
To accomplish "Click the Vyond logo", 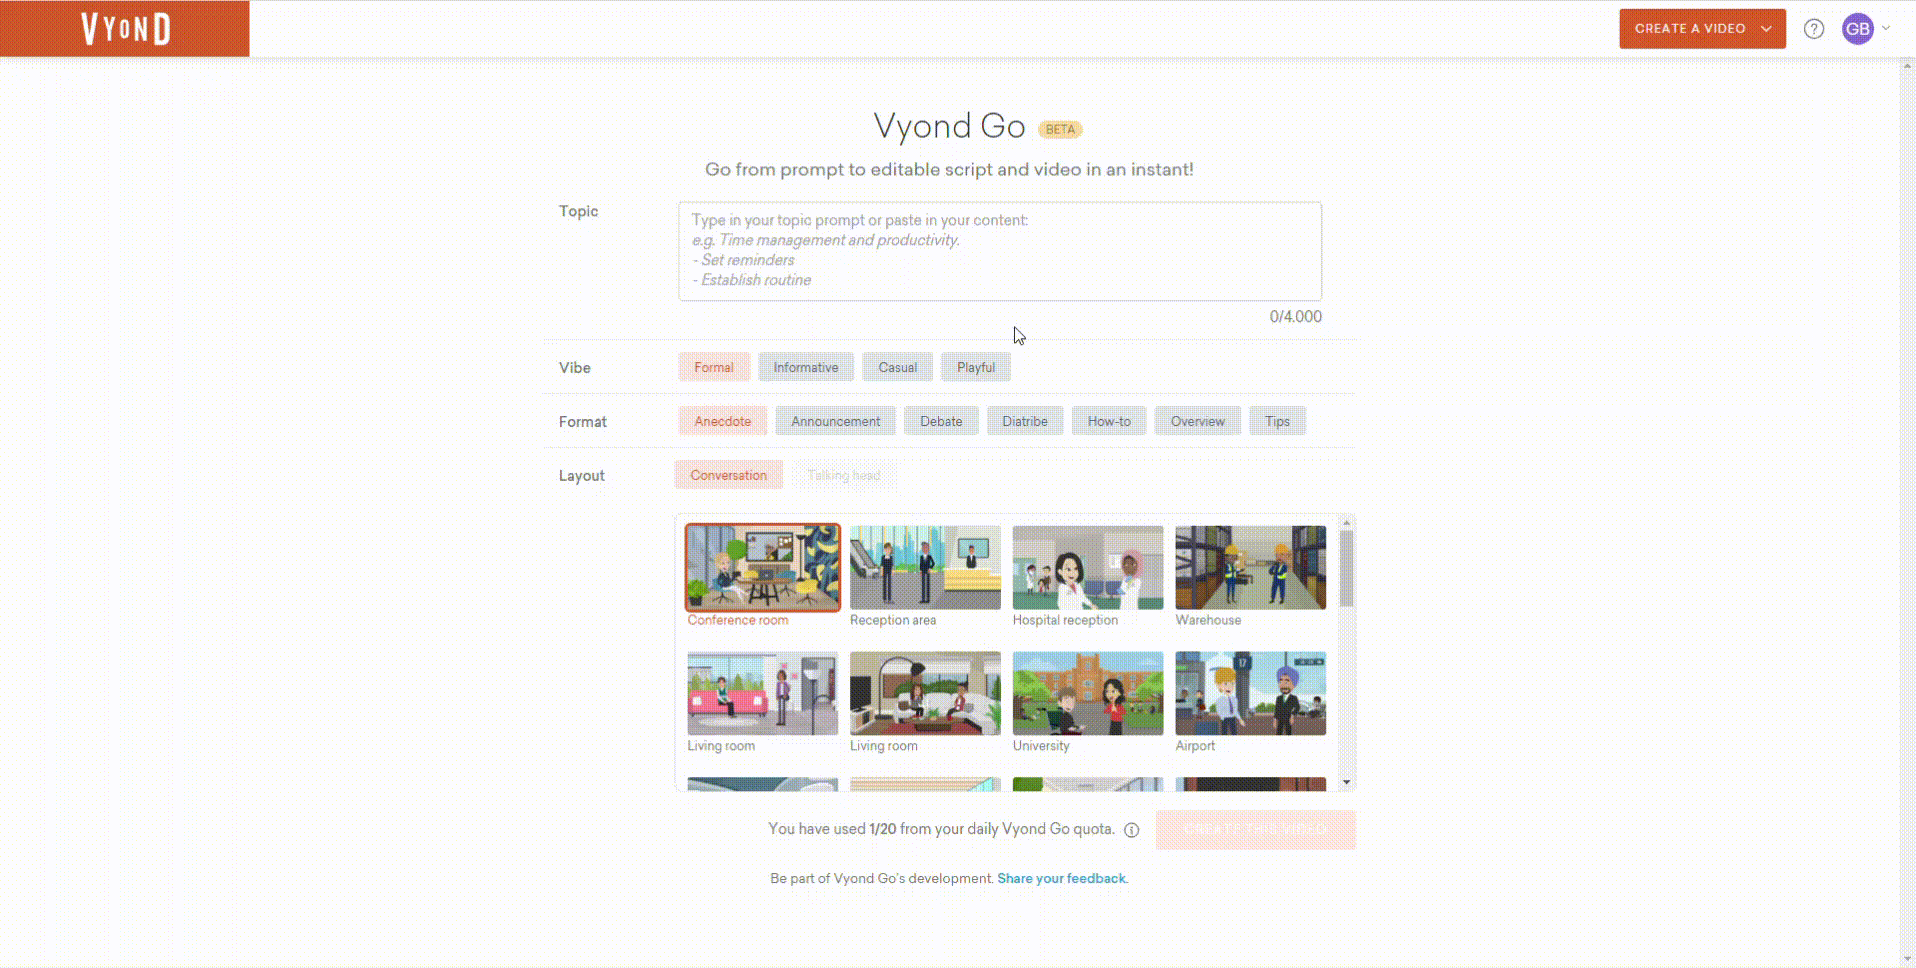I will click(x=125, y=28).
